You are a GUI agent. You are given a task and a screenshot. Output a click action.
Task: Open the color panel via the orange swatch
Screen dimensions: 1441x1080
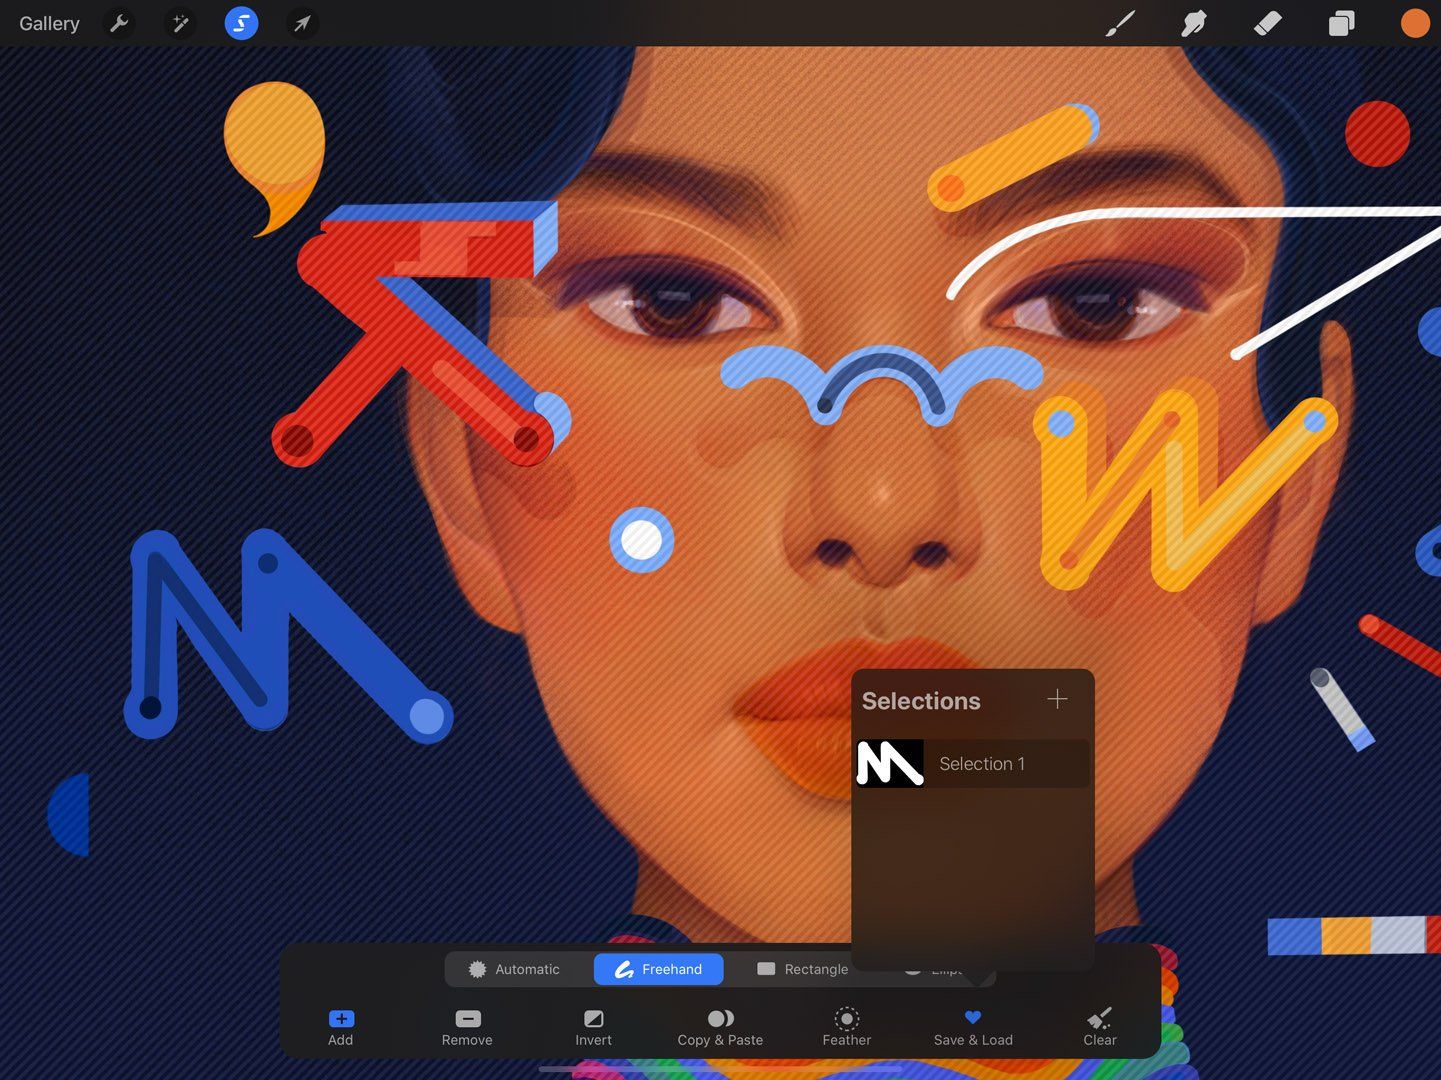[x=1414, y=23]
